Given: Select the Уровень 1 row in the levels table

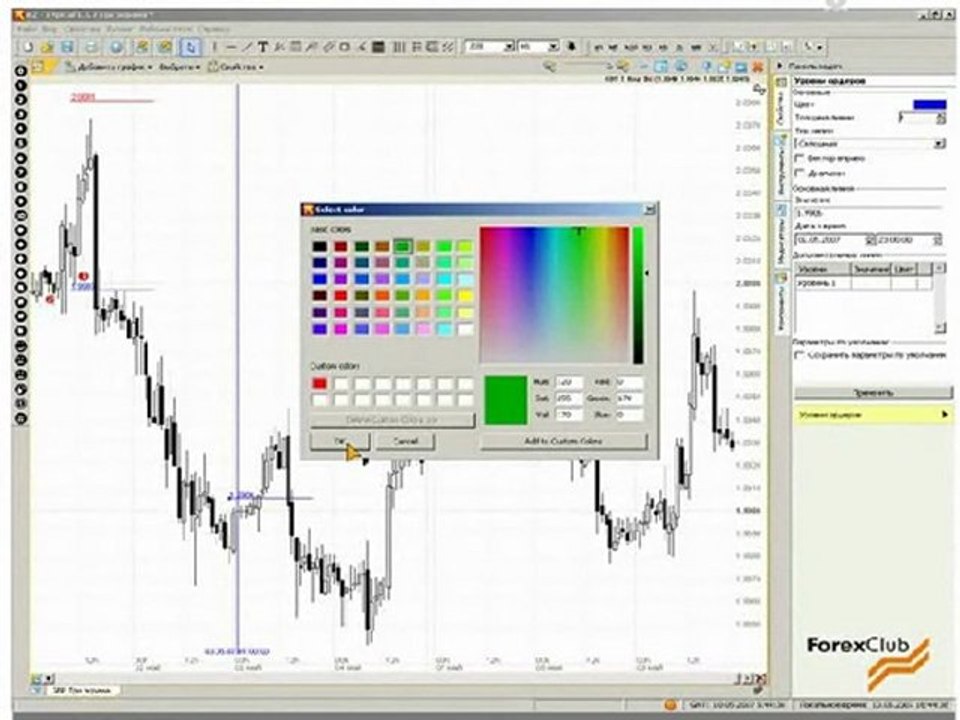Looking at the screenshot, I should point(862,283).
